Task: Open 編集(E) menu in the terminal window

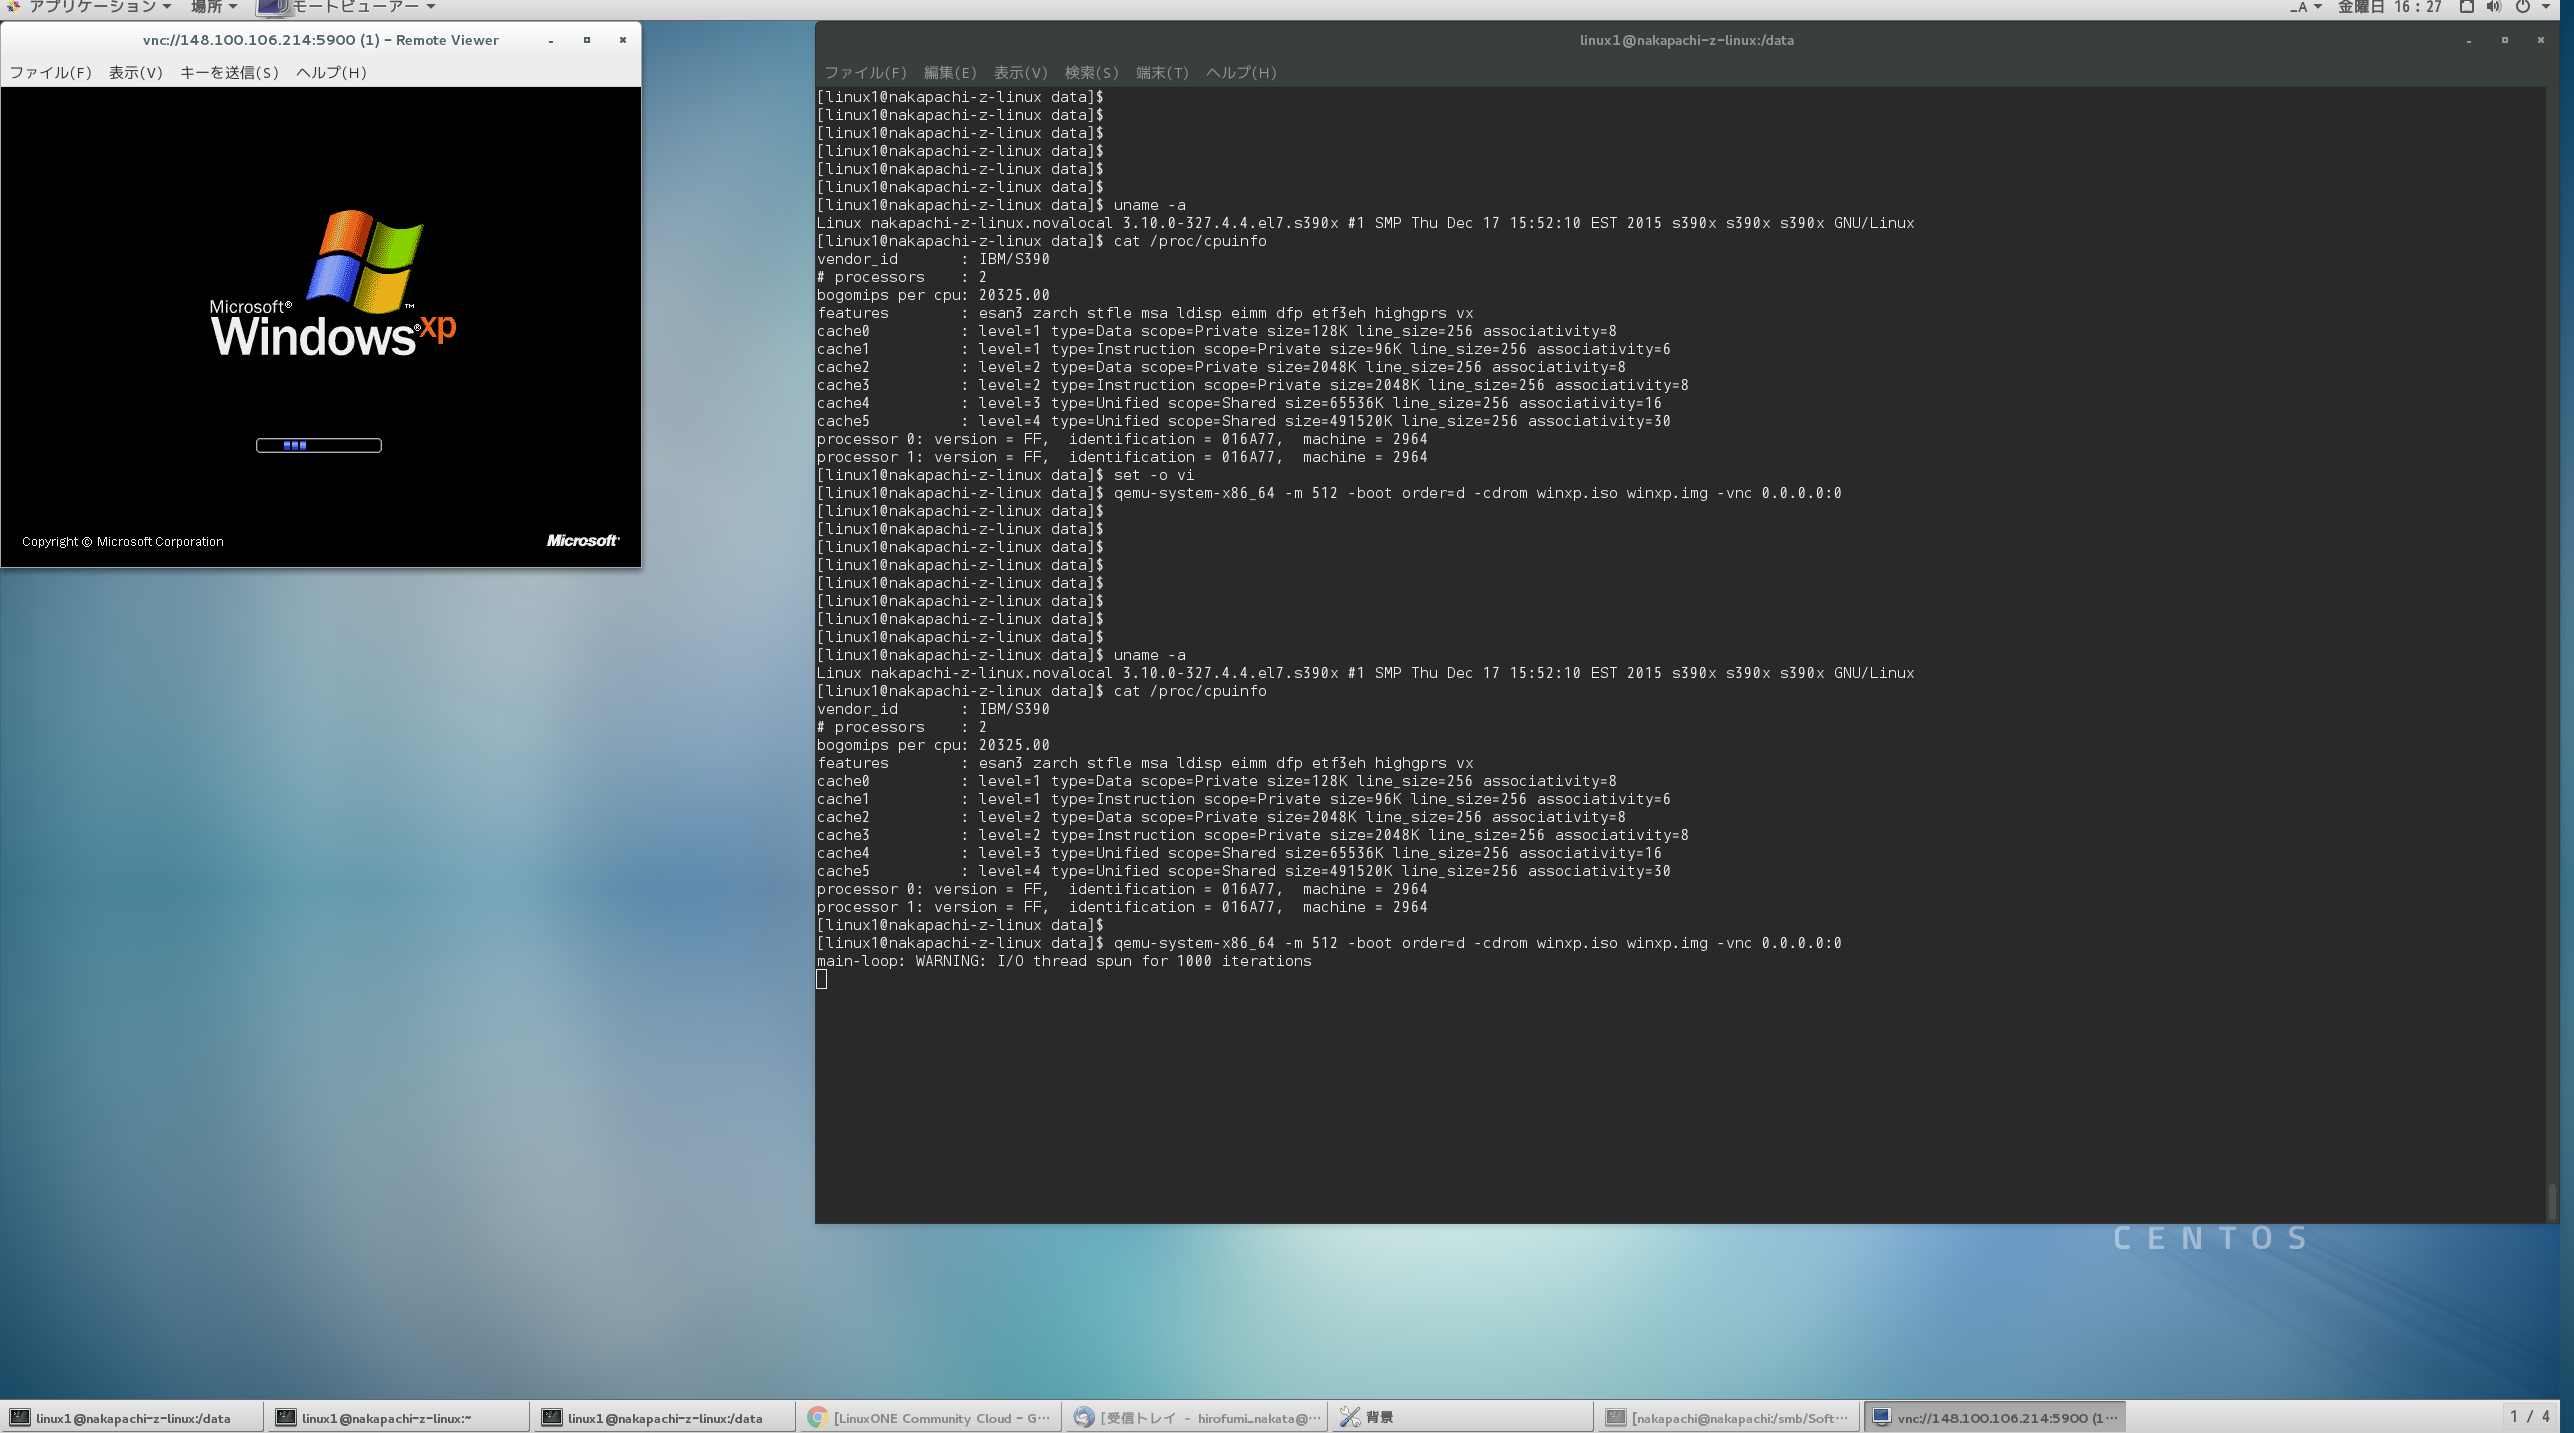Action: [x=950, y=72]
